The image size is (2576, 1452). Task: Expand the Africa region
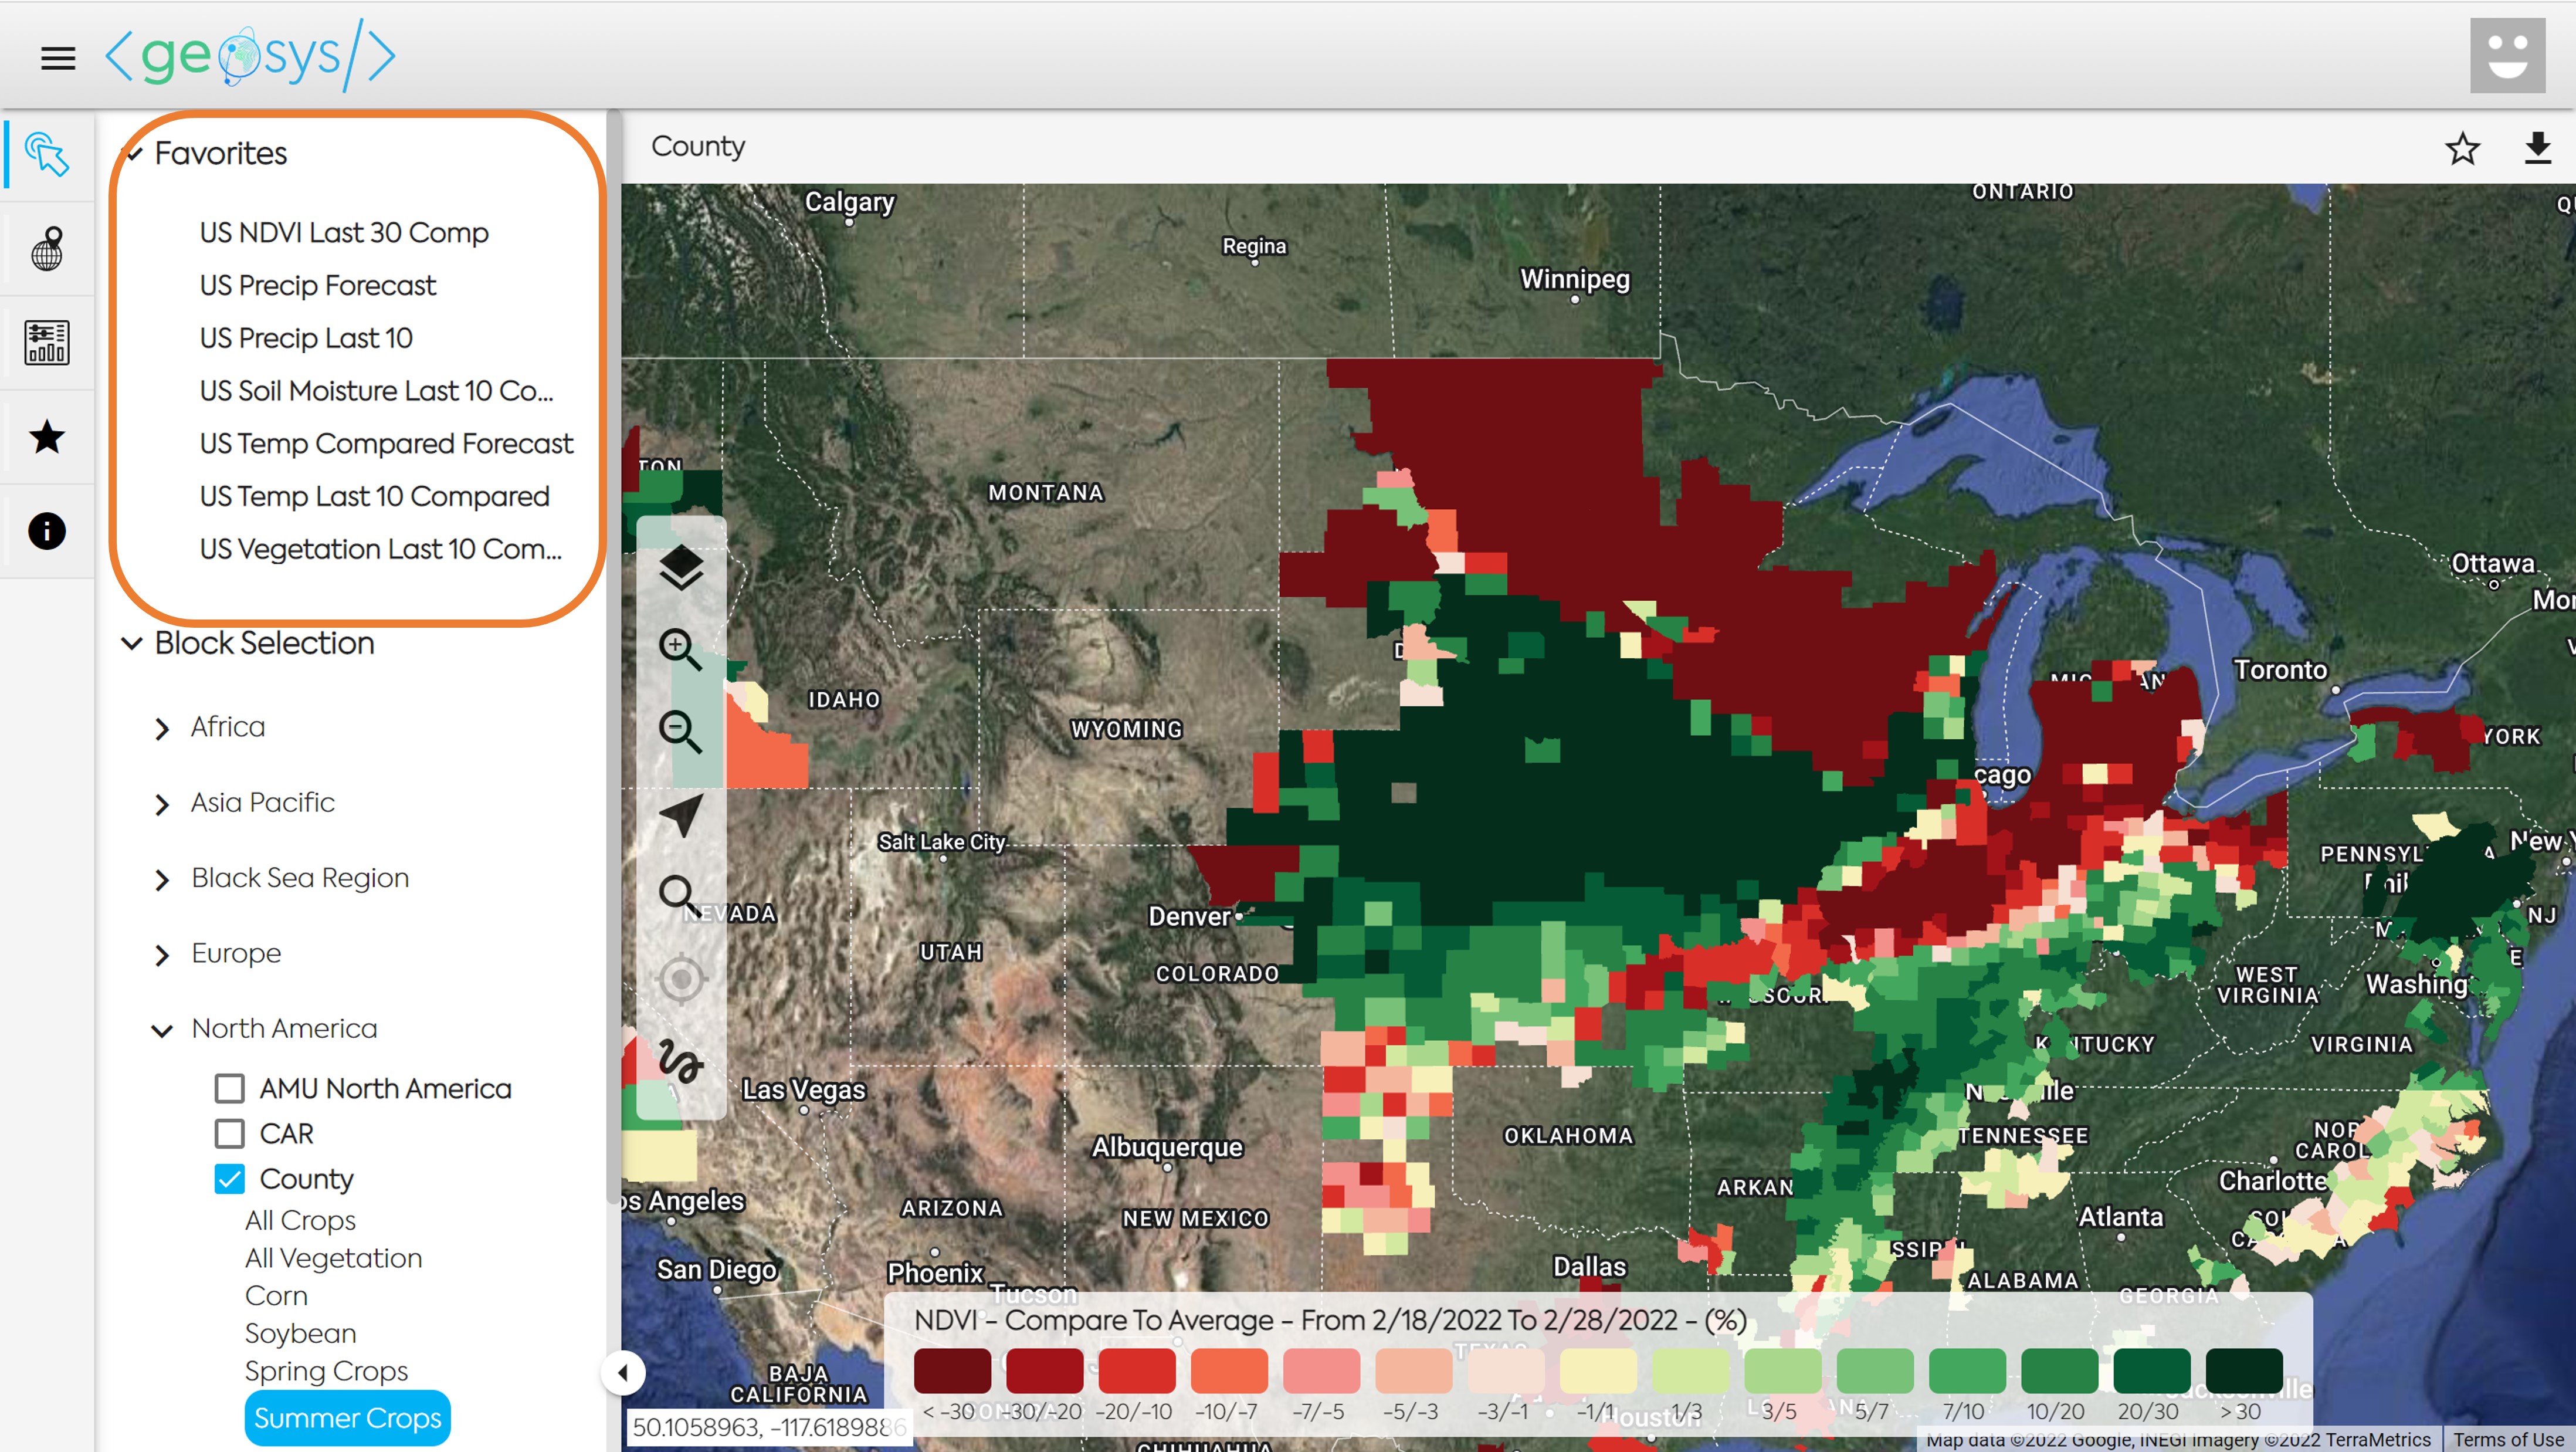(x=163, y=728)
